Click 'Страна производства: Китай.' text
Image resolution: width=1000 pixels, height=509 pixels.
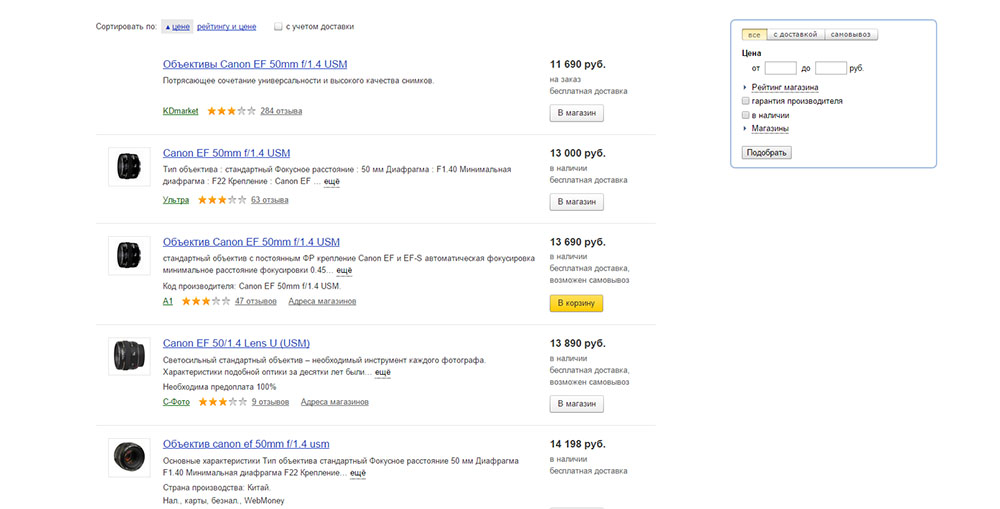[217, 487]
